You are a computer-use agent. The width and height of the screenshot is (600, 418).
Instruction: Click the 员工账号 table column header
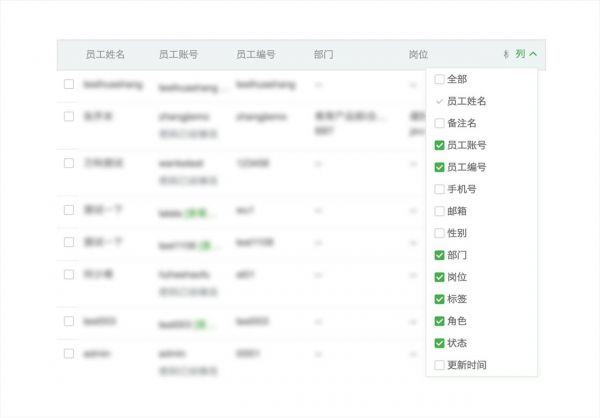[x=178, y=55]
